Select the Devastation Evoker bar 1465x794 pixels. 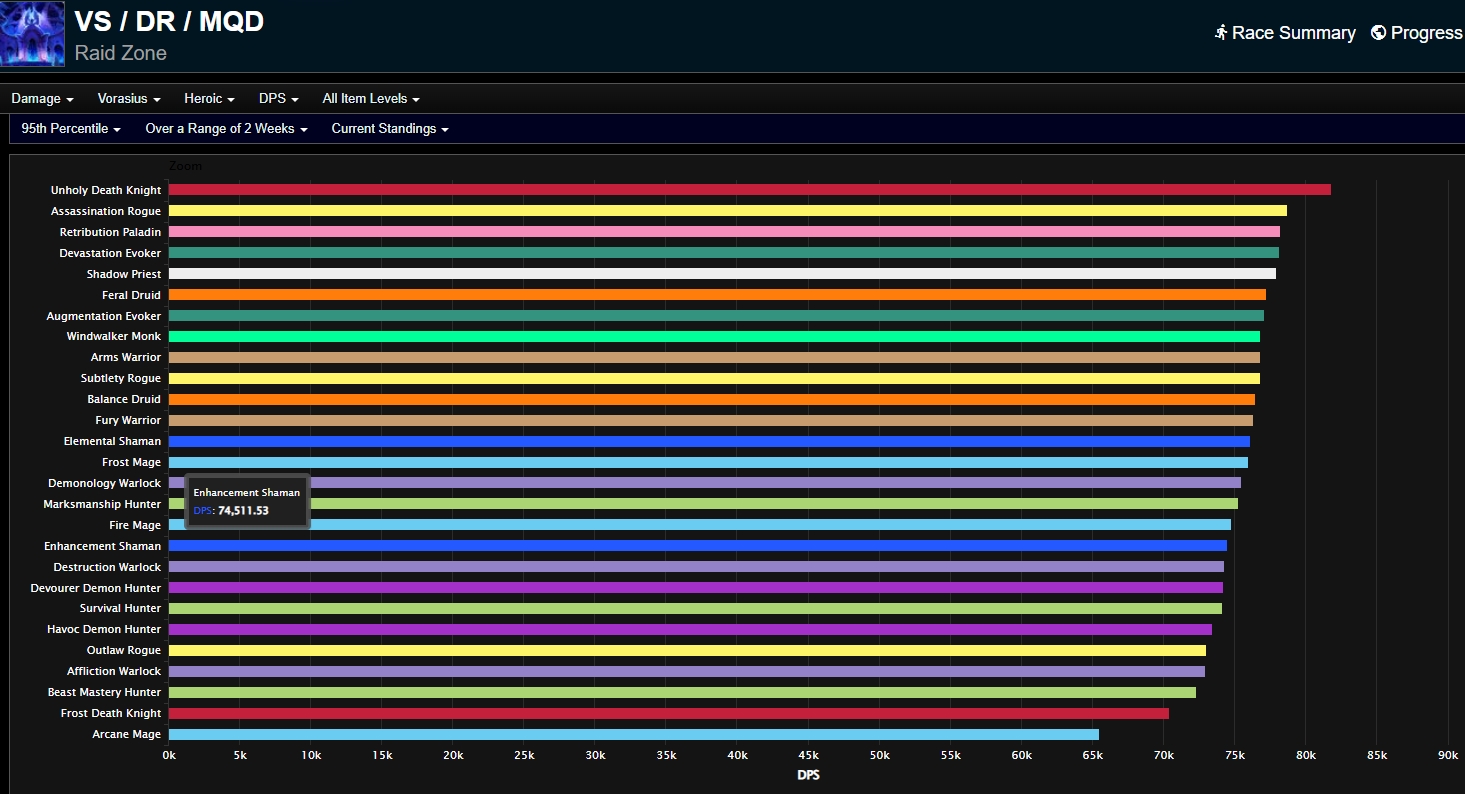(723, 253)
